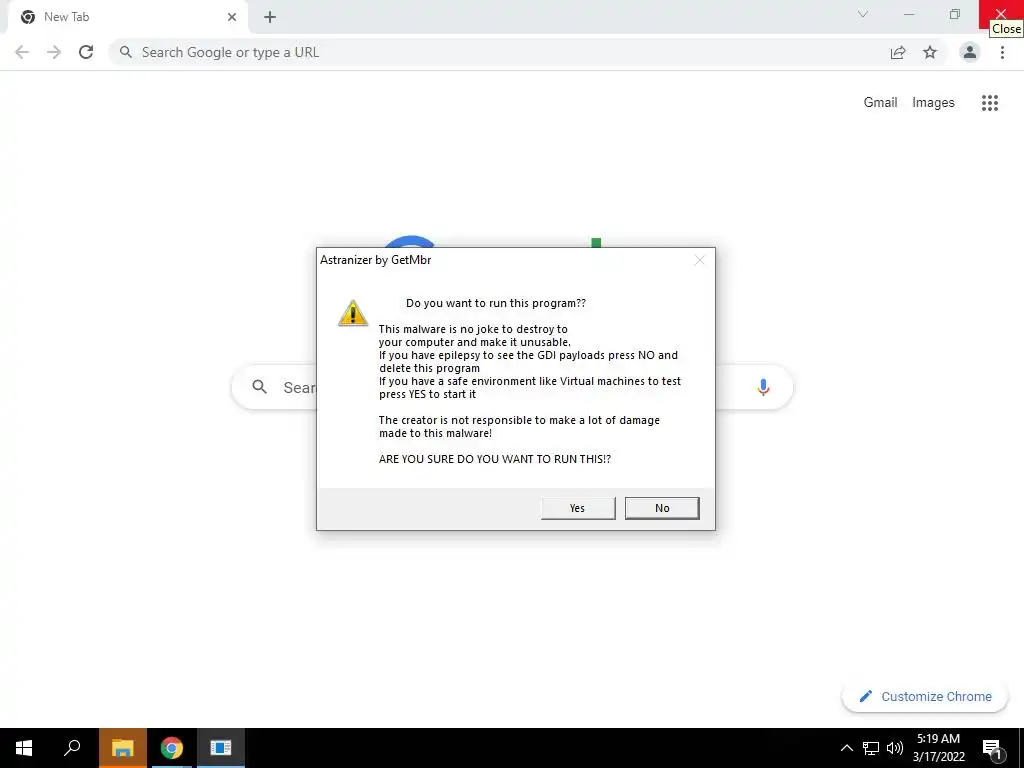Click the magnifier in the Google search box
Viewport: 1024px width, 768px height.
(x=259, y=387)
